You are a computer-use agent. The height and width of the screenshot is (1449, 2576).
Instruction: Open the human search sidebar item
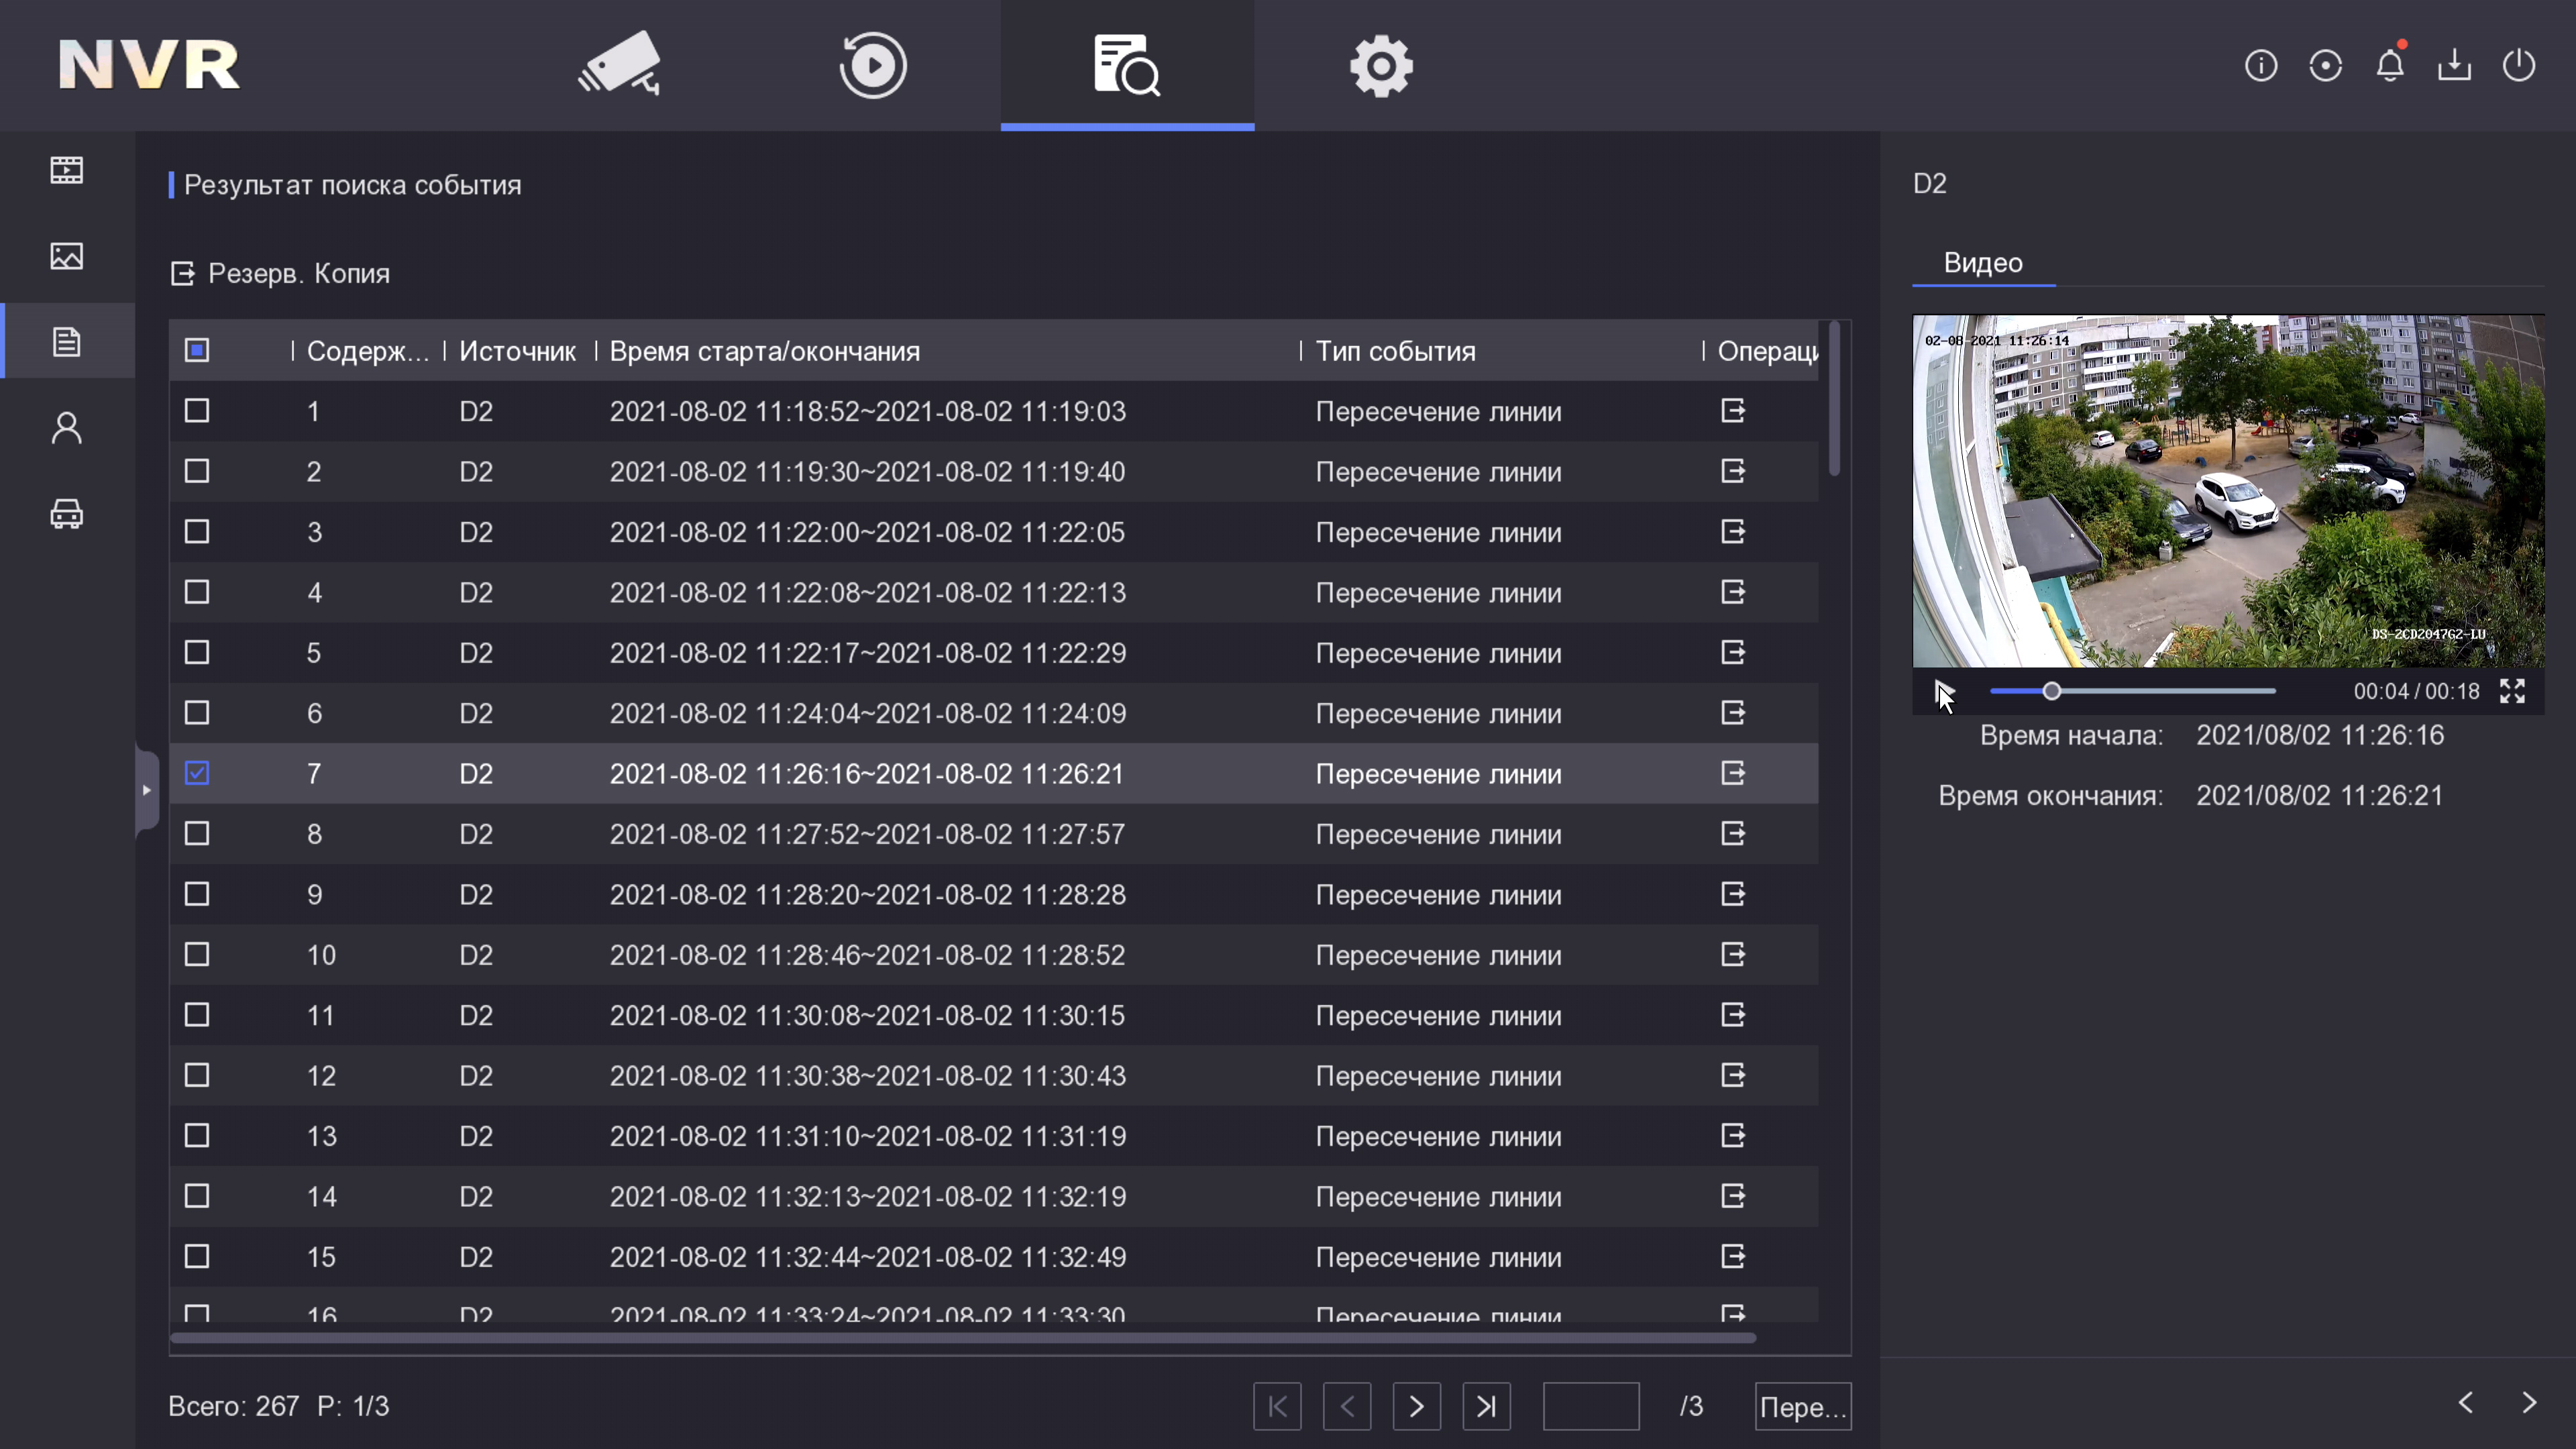[67, 428]
